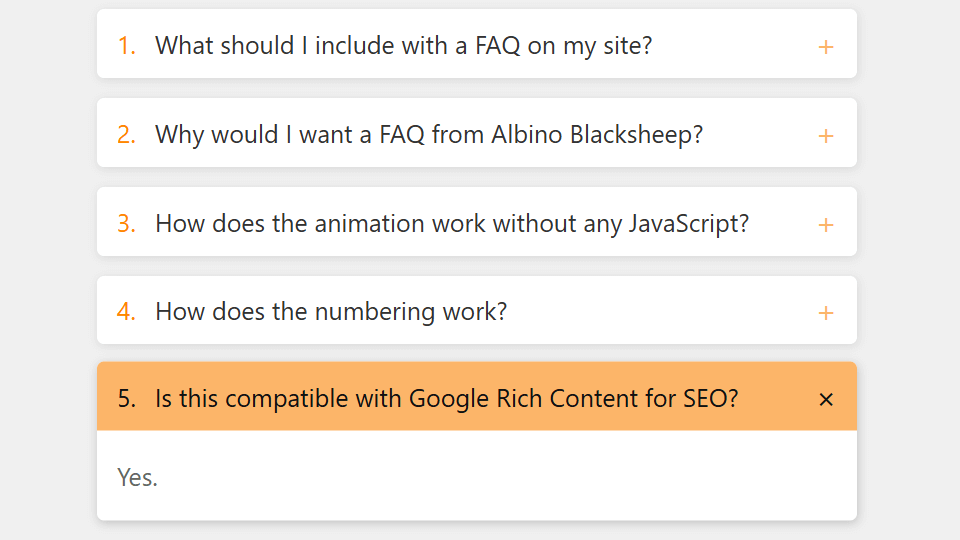Click the orange number 2 label
This screenshot has height=540, width=960.
(x=126, y=134)
